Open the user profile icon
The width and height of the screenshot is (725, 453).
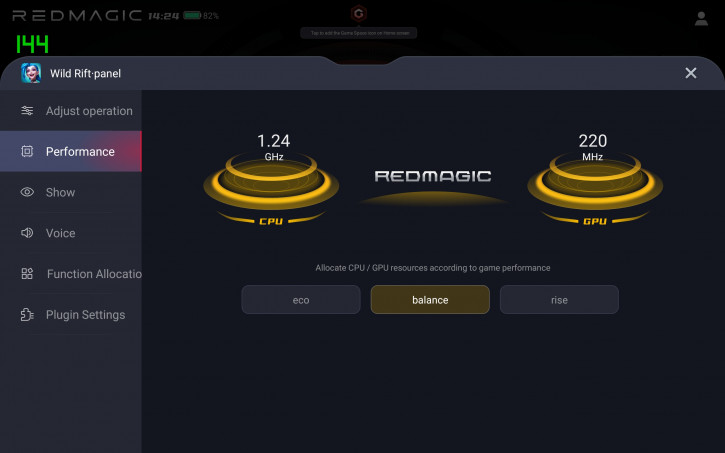[x=701, y=18]
